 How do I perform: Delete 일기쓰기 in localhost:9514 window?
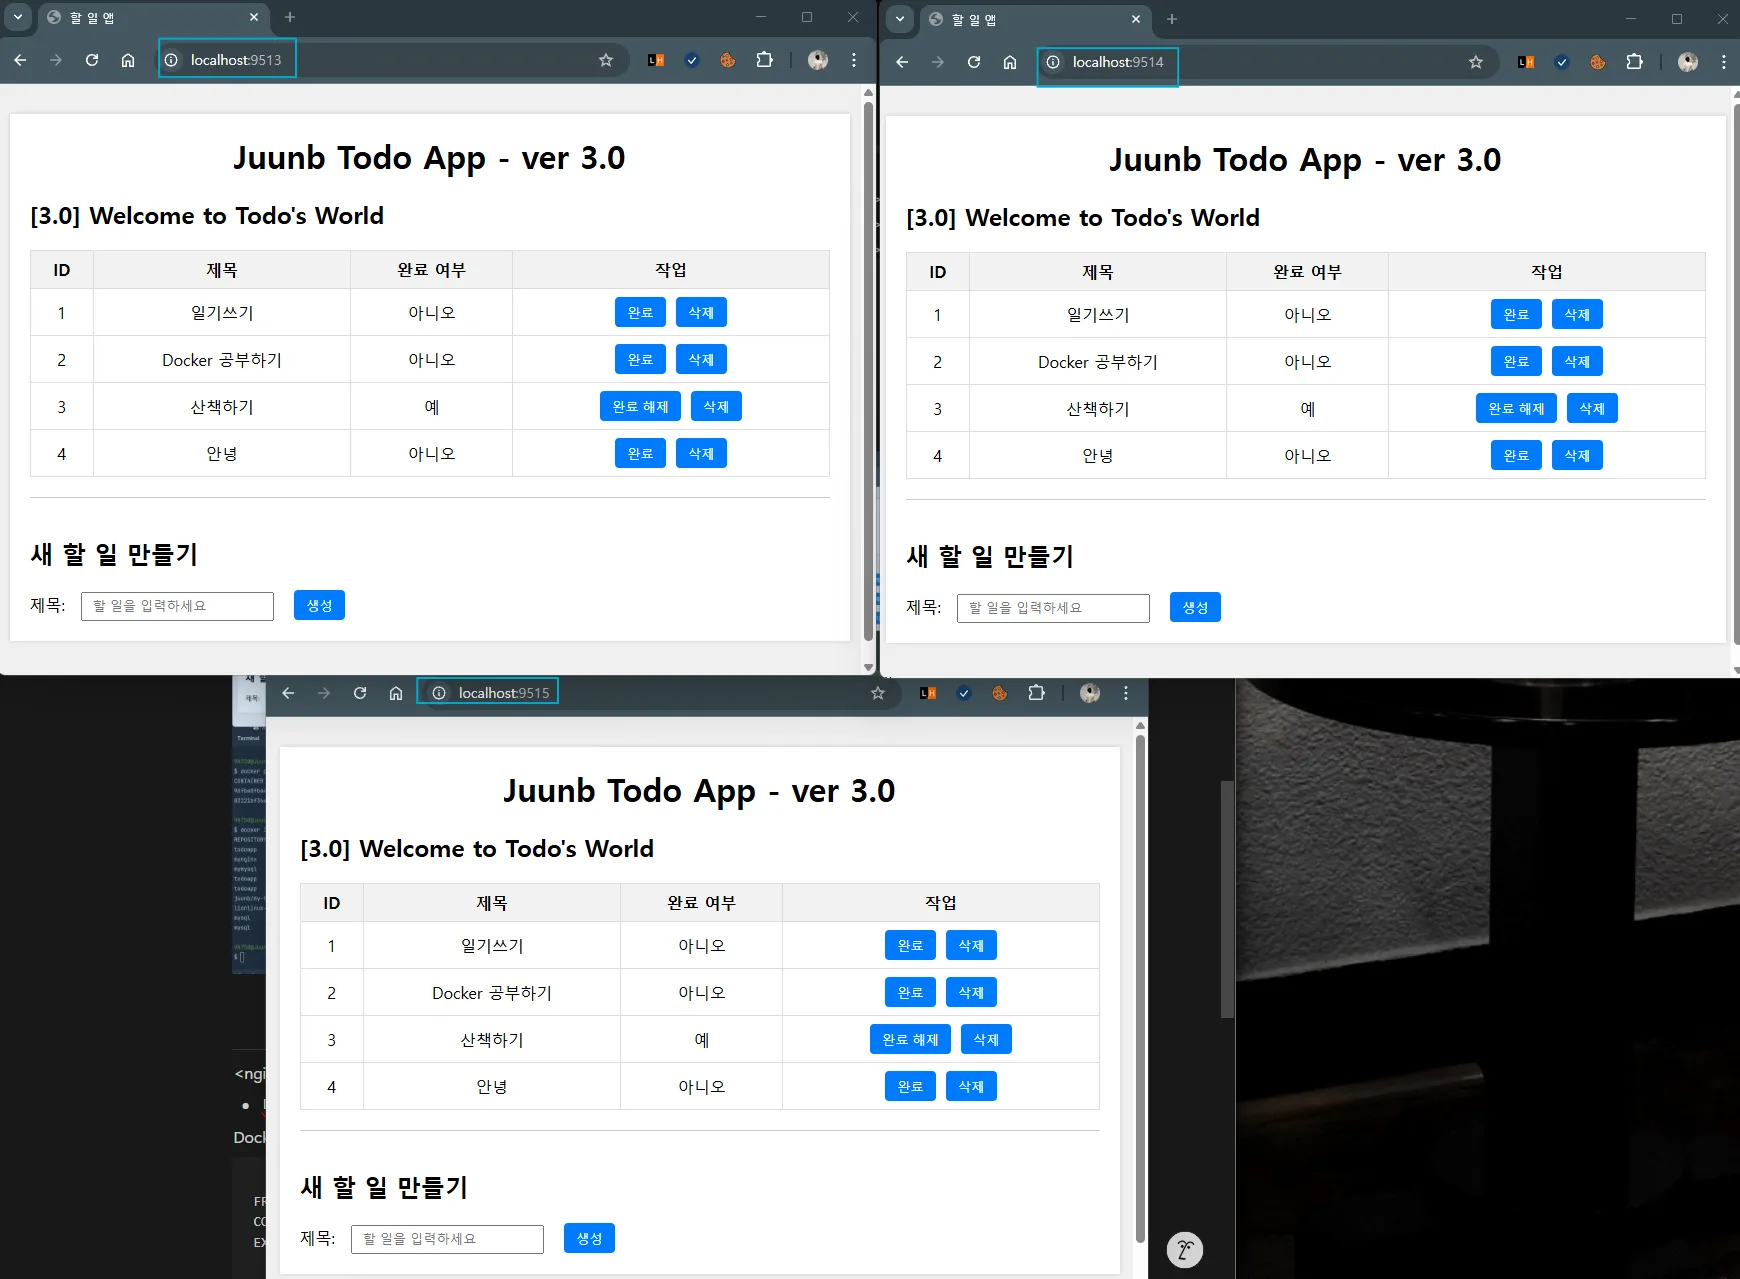(1577, 314)
